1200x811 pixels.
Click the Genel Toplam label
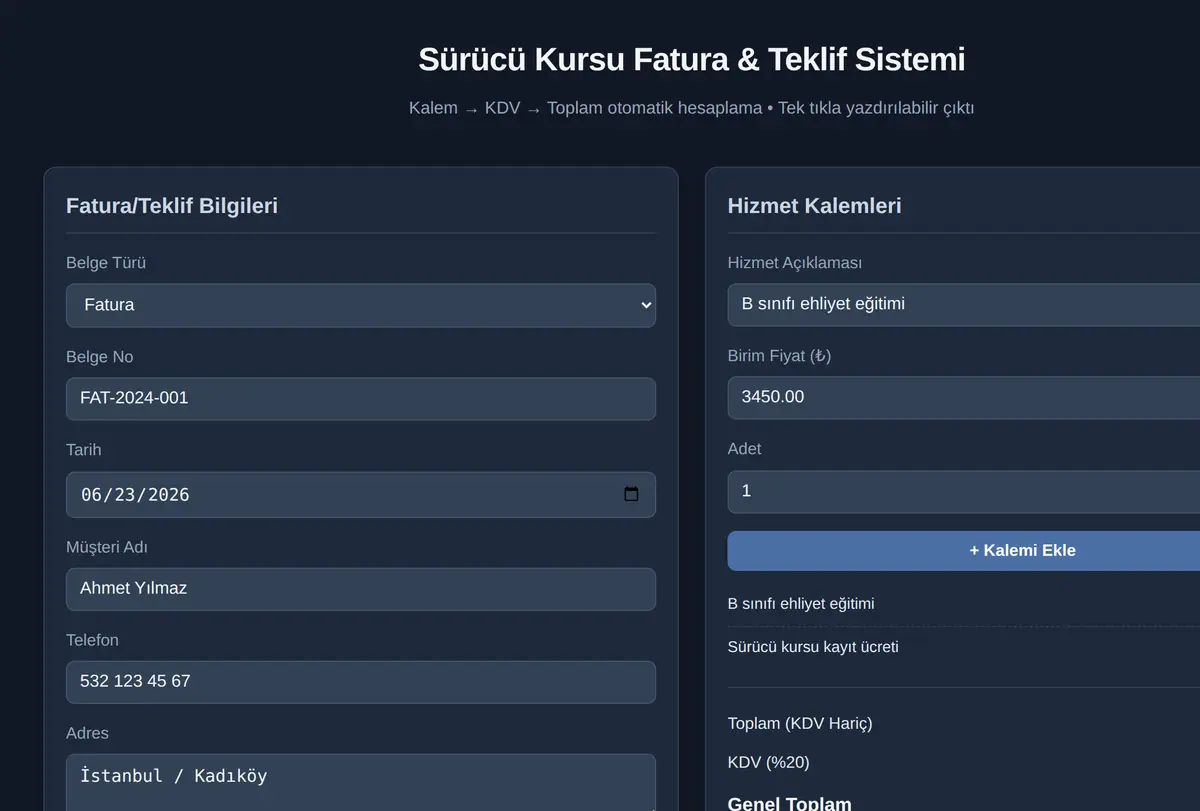790,804
